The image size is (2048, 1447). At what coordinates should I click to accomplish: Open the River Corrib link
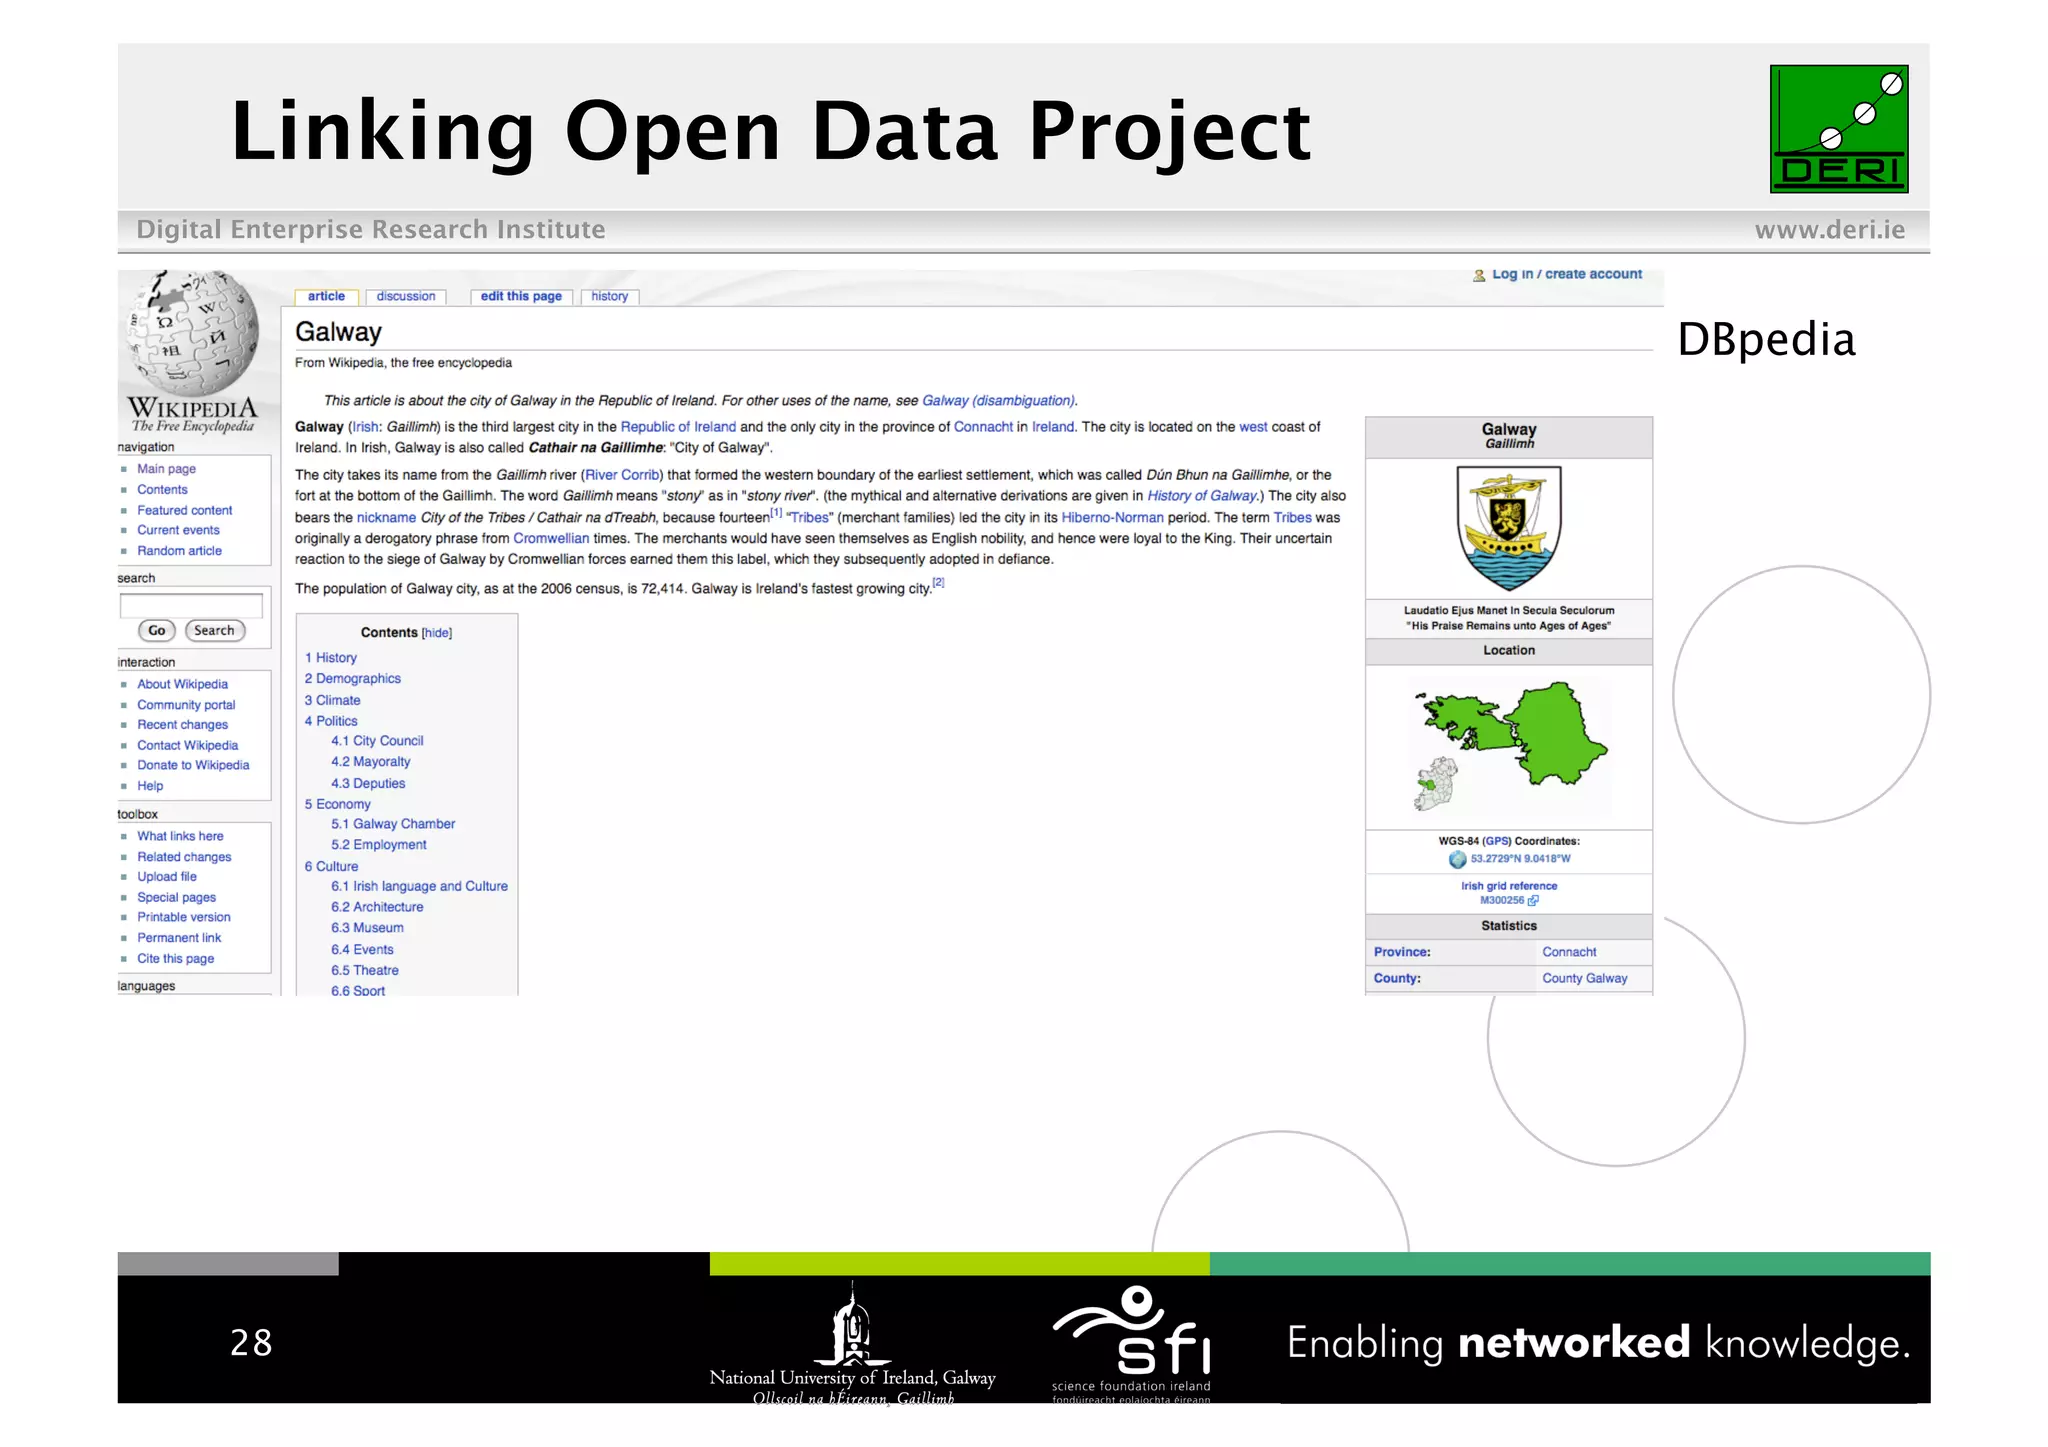coord(622,475)
